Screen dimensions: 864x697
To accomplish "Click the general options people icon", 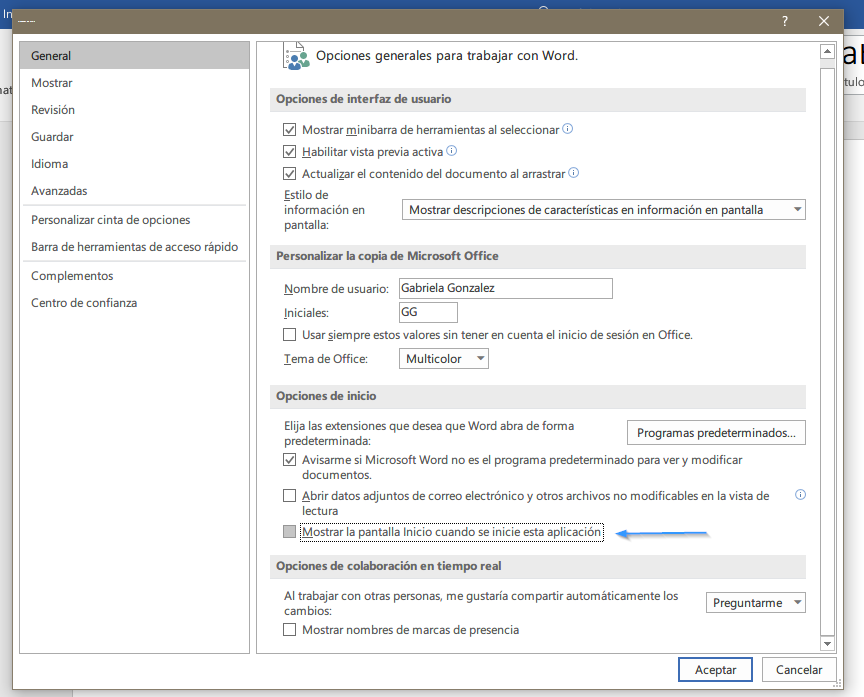I will tap(296, 56).
